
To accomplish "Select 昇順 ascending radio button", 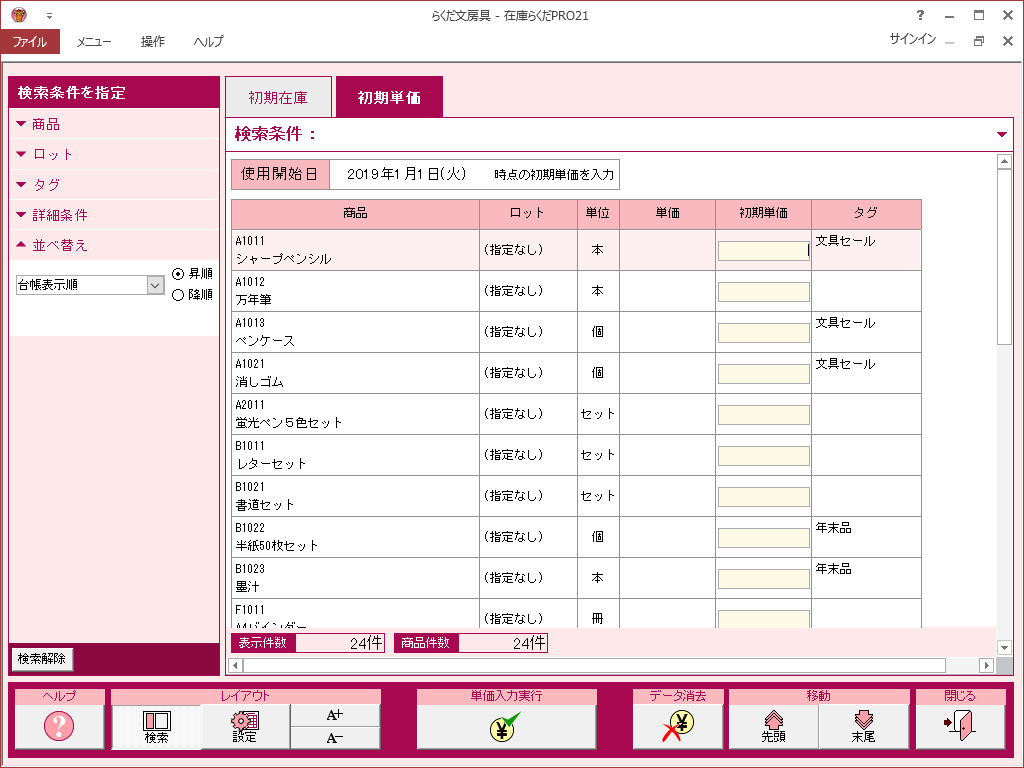I will [x=178, y=274].
